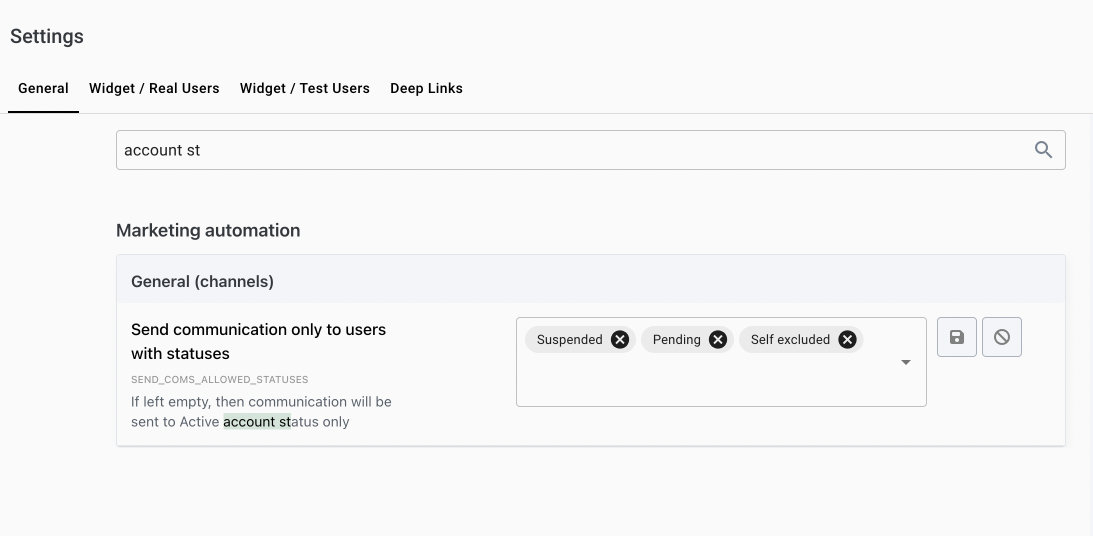The width and height of the screenshot is (1093, 536).
Task: Remove the Pending status chip
Action: pos(717,340)
